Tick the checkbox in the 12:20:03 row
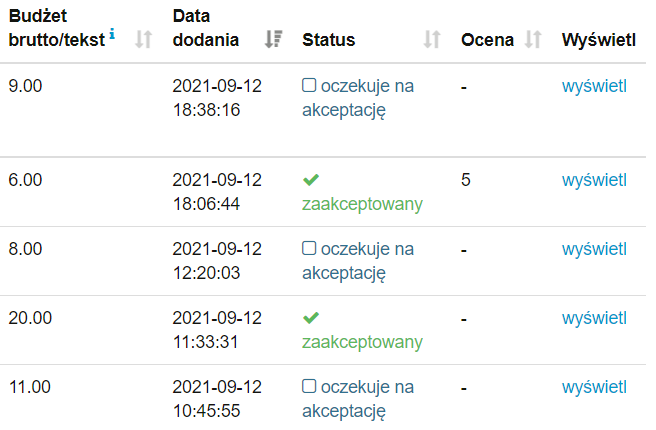 point(309,248)
